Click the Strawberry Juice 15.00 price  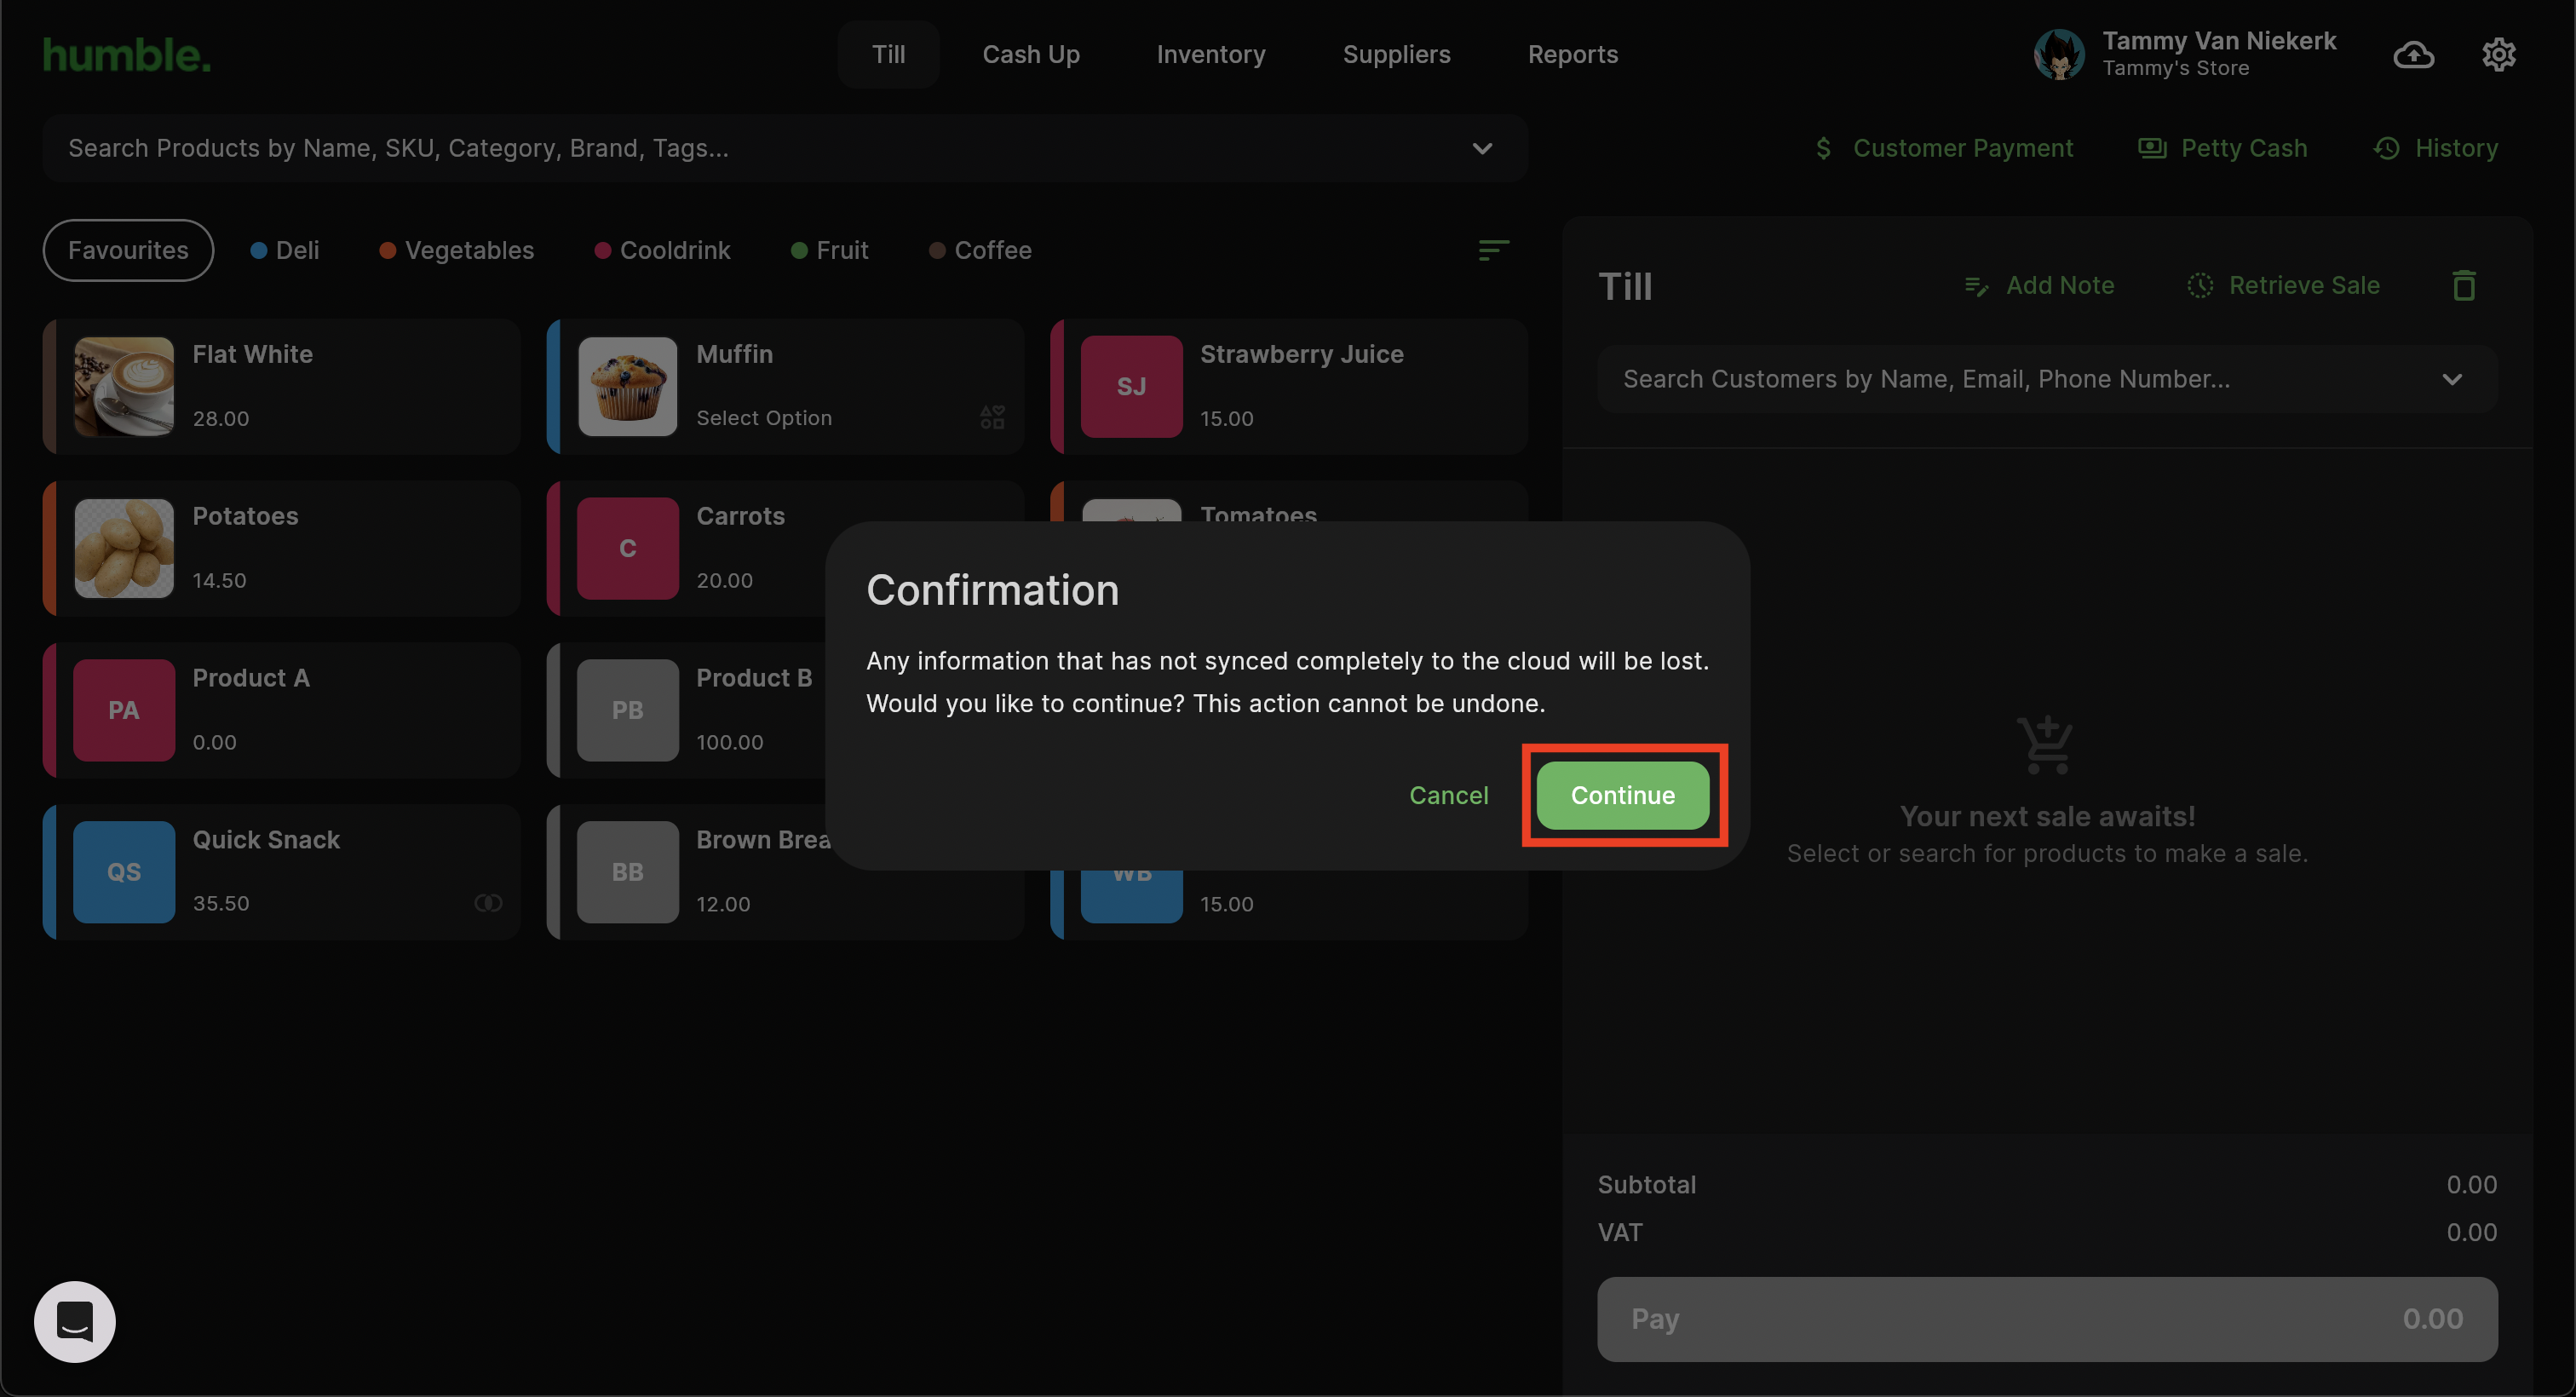click(1226, 418)
